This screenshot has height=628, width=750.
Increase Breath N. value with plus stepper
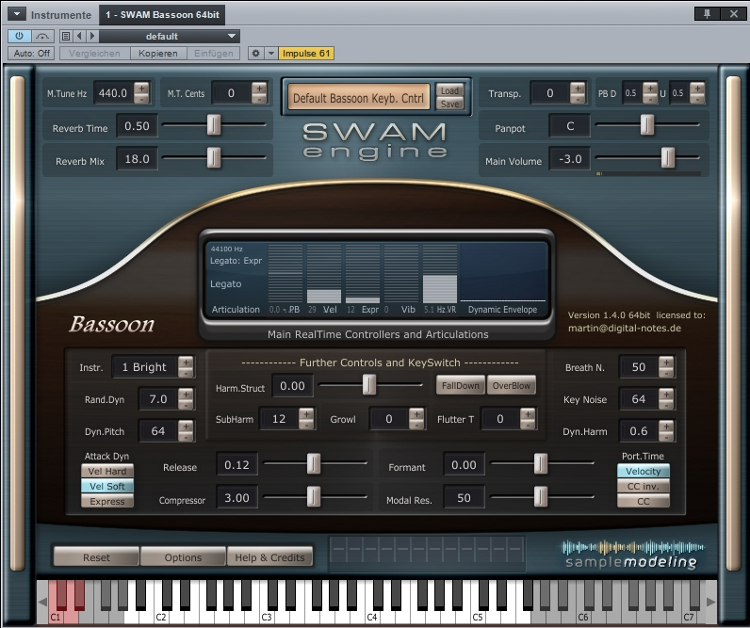coord(666,362)
